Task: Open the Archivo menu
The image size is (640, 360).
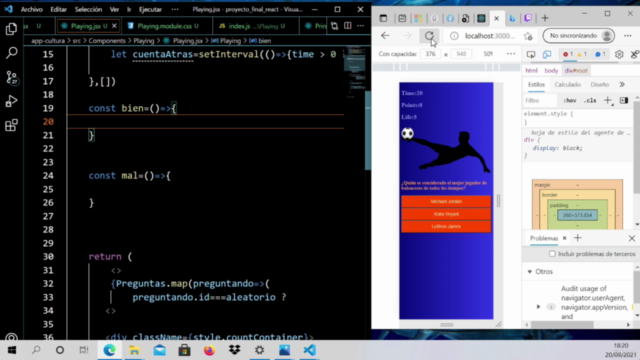Action: [31, 9]
